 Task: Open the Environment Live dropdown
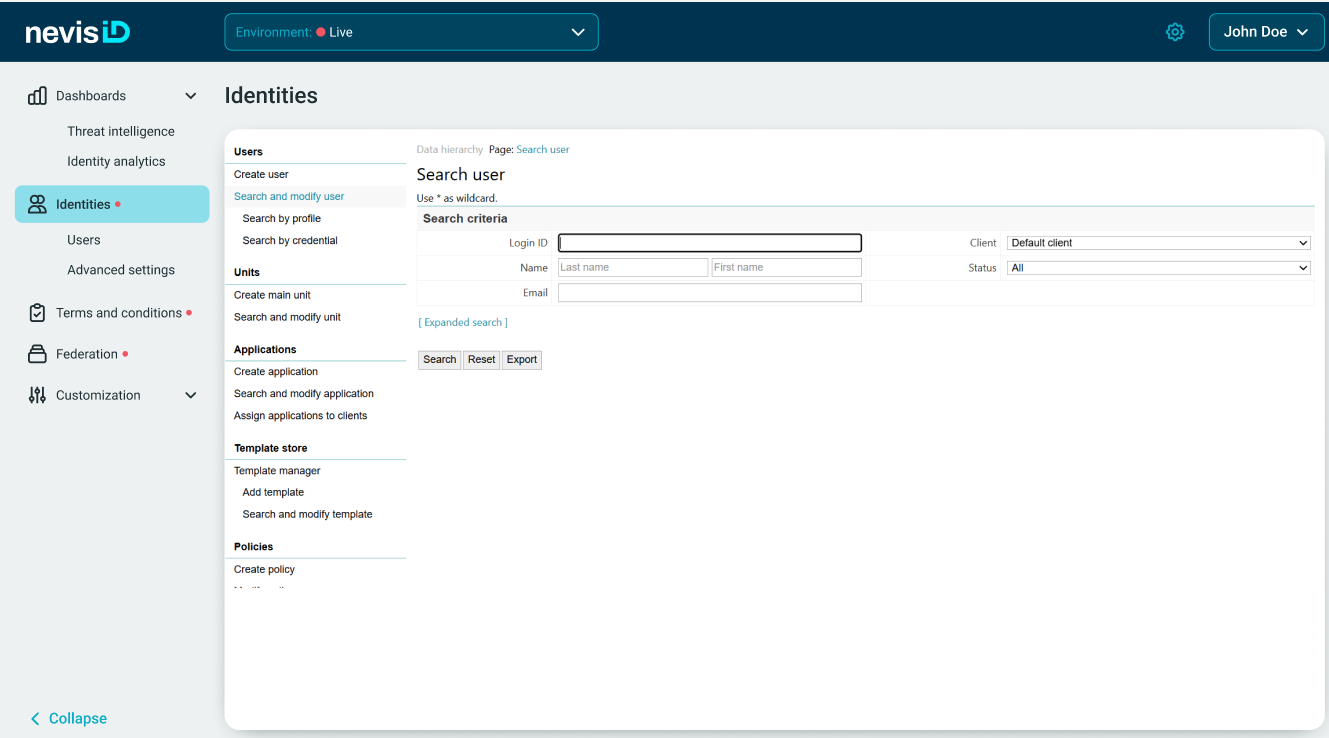click(411, 32)
